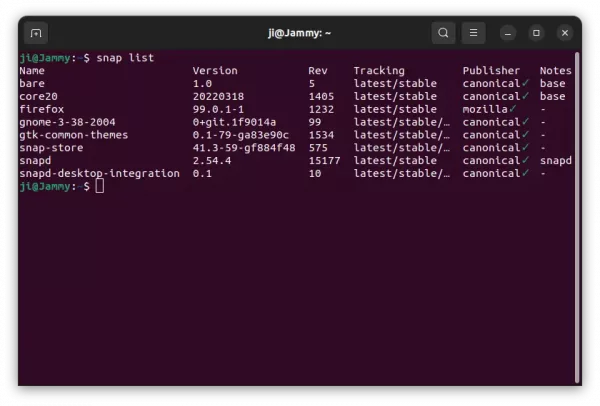Click the base note for bare
600x406 pixels.
[x=553, y=83]
